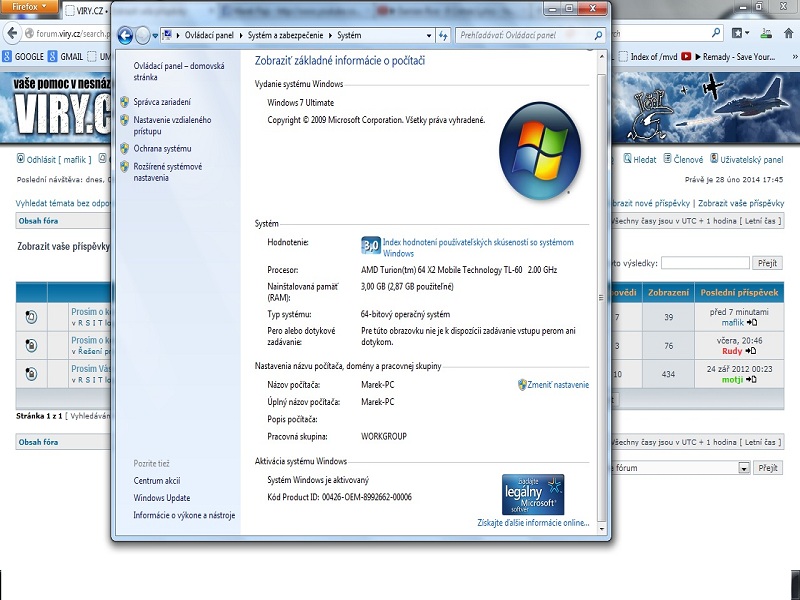This screenshot has width=800, height=600.
Task: Open Firefox bookmarks star menu
Action: click(740, 34)
